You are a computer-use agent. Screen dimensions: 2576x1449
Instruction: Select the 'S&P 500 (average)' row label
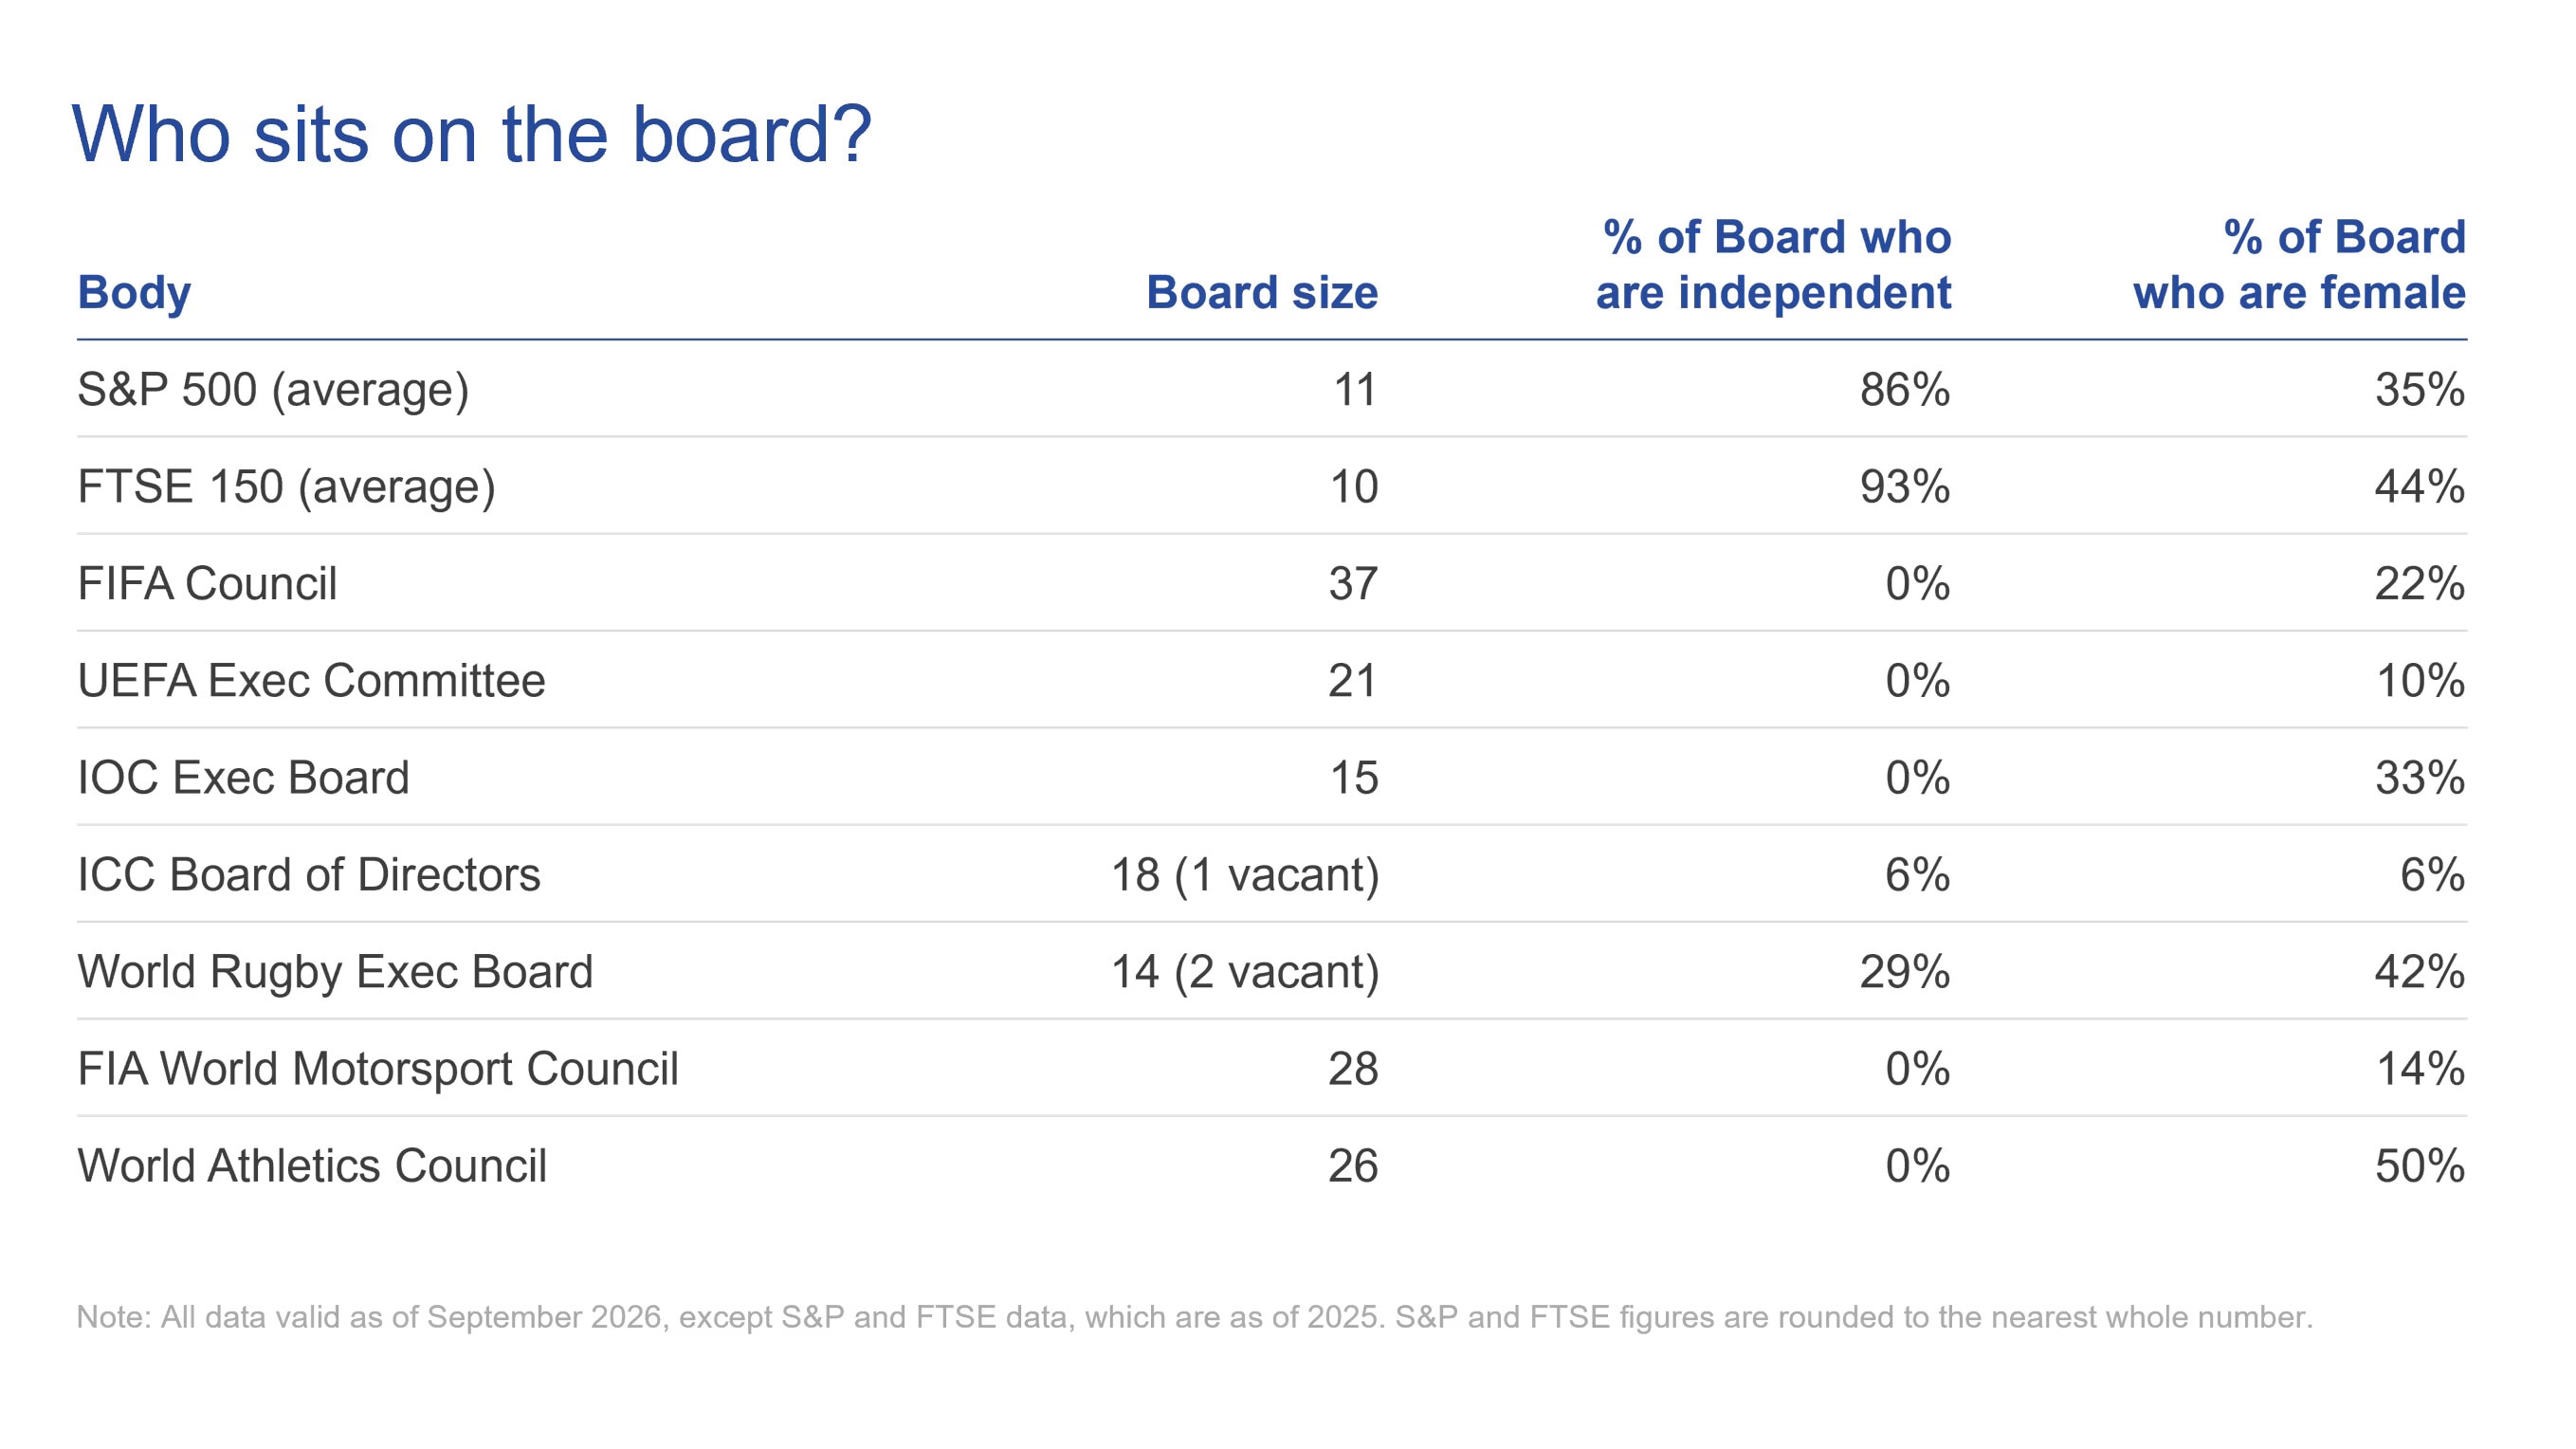pyautogui.click(x=273, y=390)
